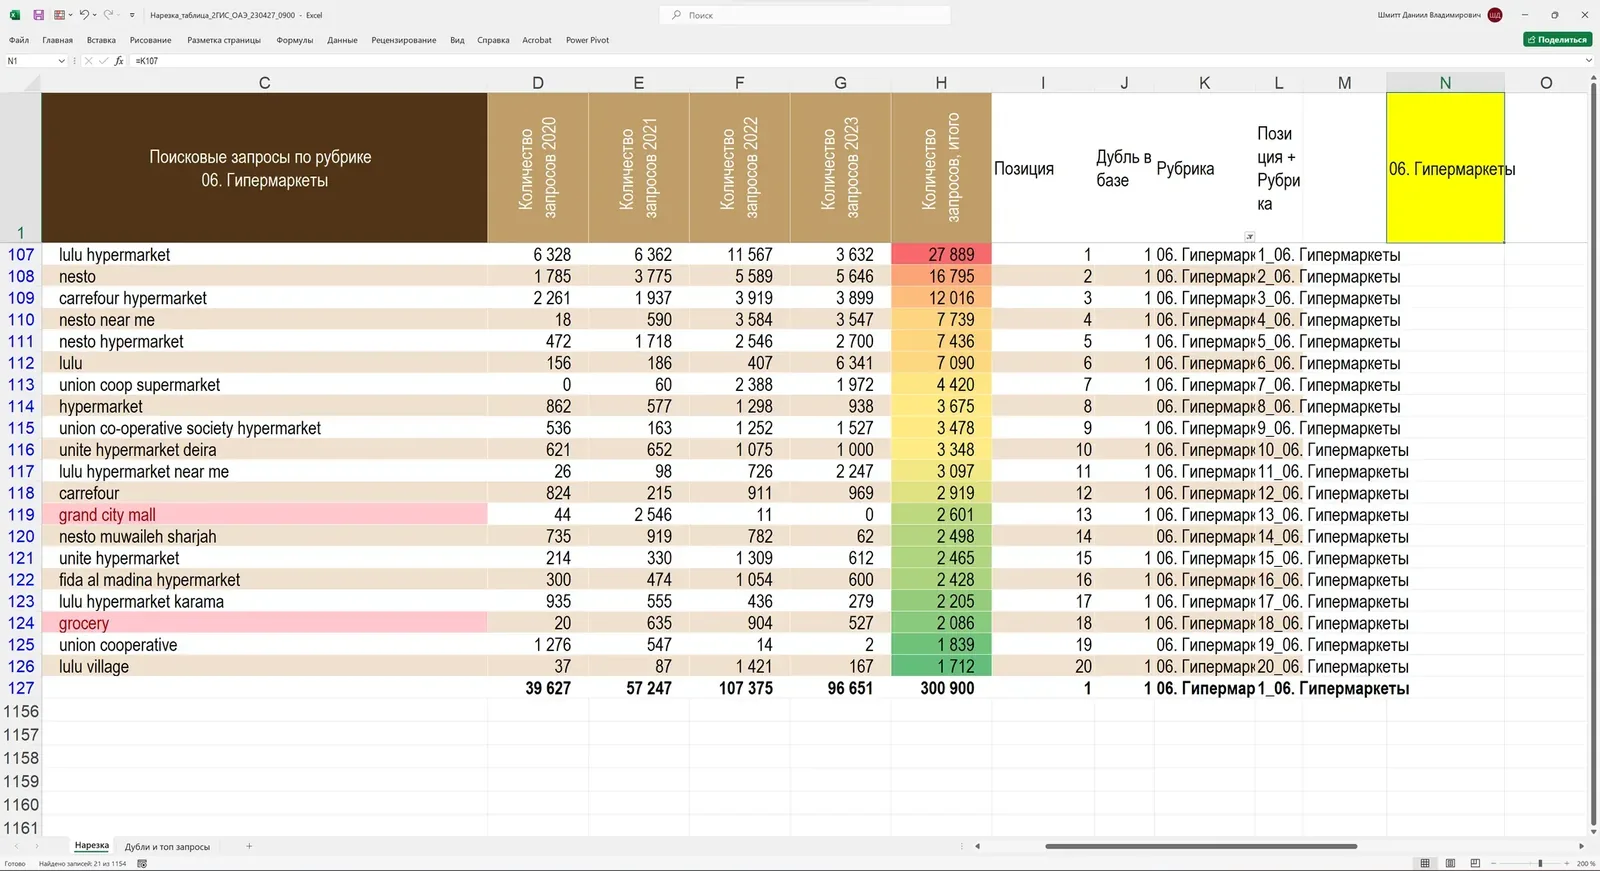The height and width of the screenshot is (871, 1600).
Task: Click the 'Позиция' header cell
Action: tap(1043, 168)
